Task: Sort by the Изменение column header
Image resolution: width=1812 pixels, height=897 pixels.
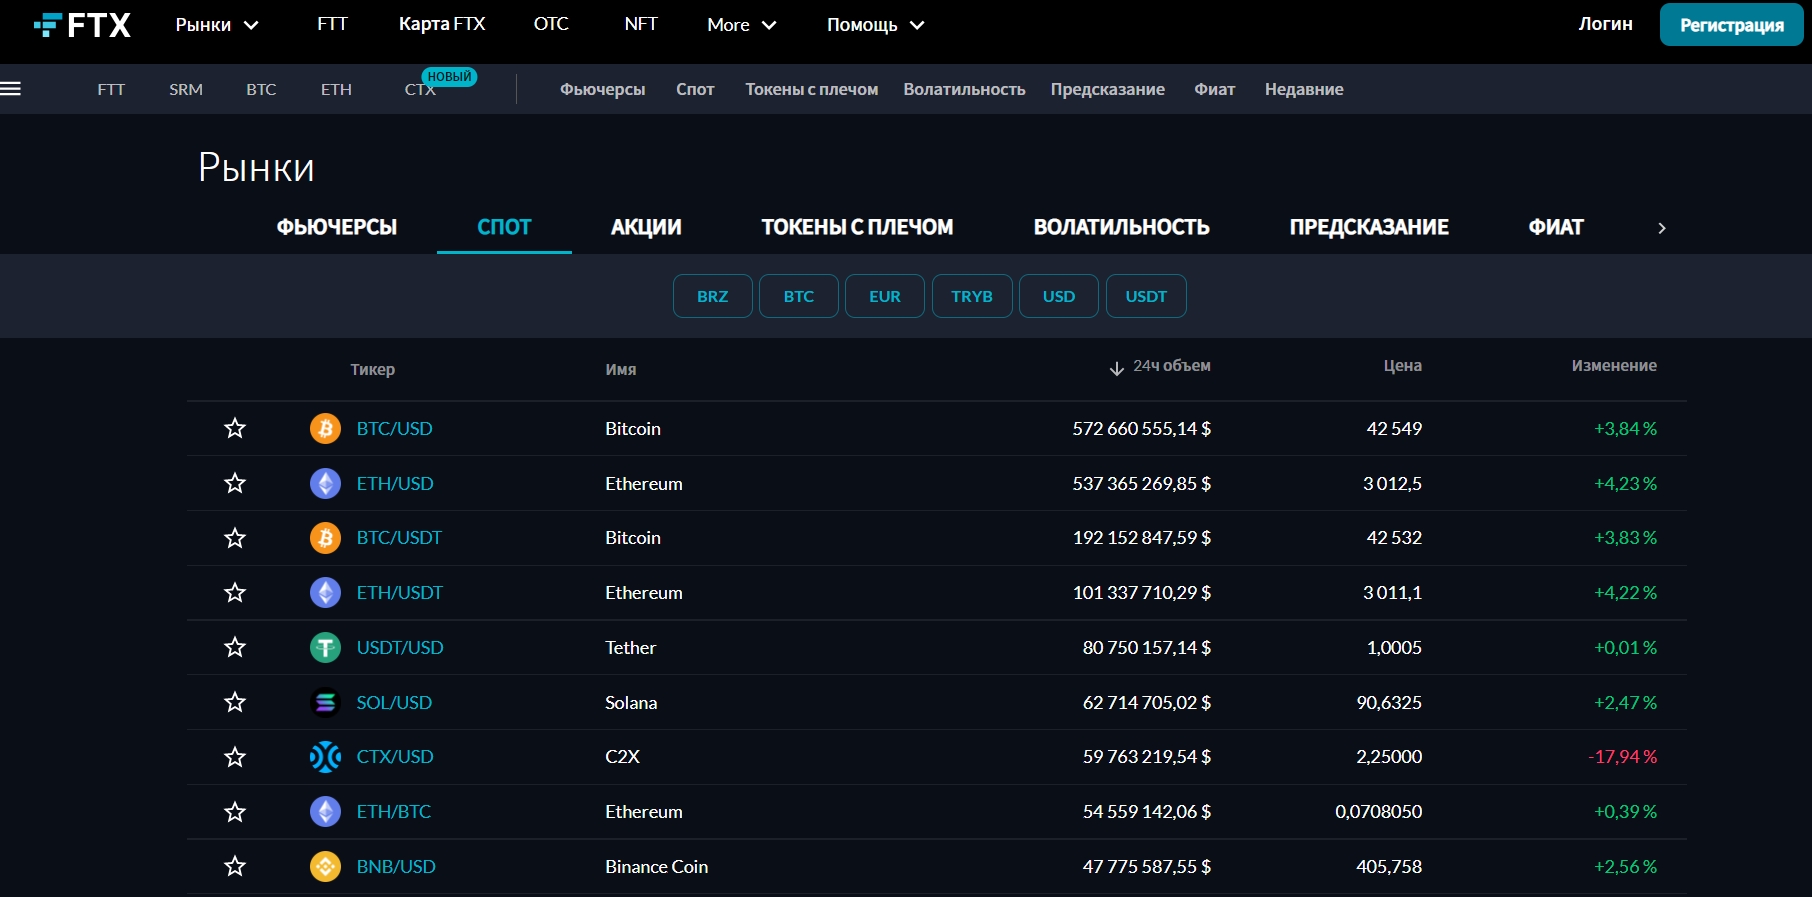Action: pos(1614,366)
